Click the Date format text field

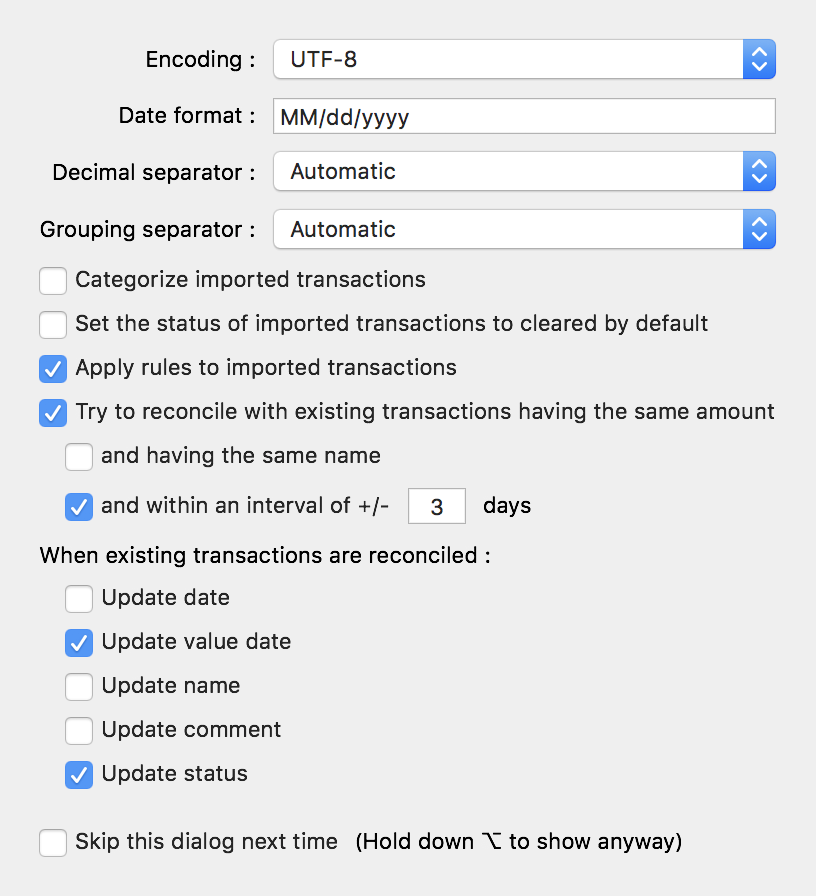pyautogui.click(x=524, y=116)
